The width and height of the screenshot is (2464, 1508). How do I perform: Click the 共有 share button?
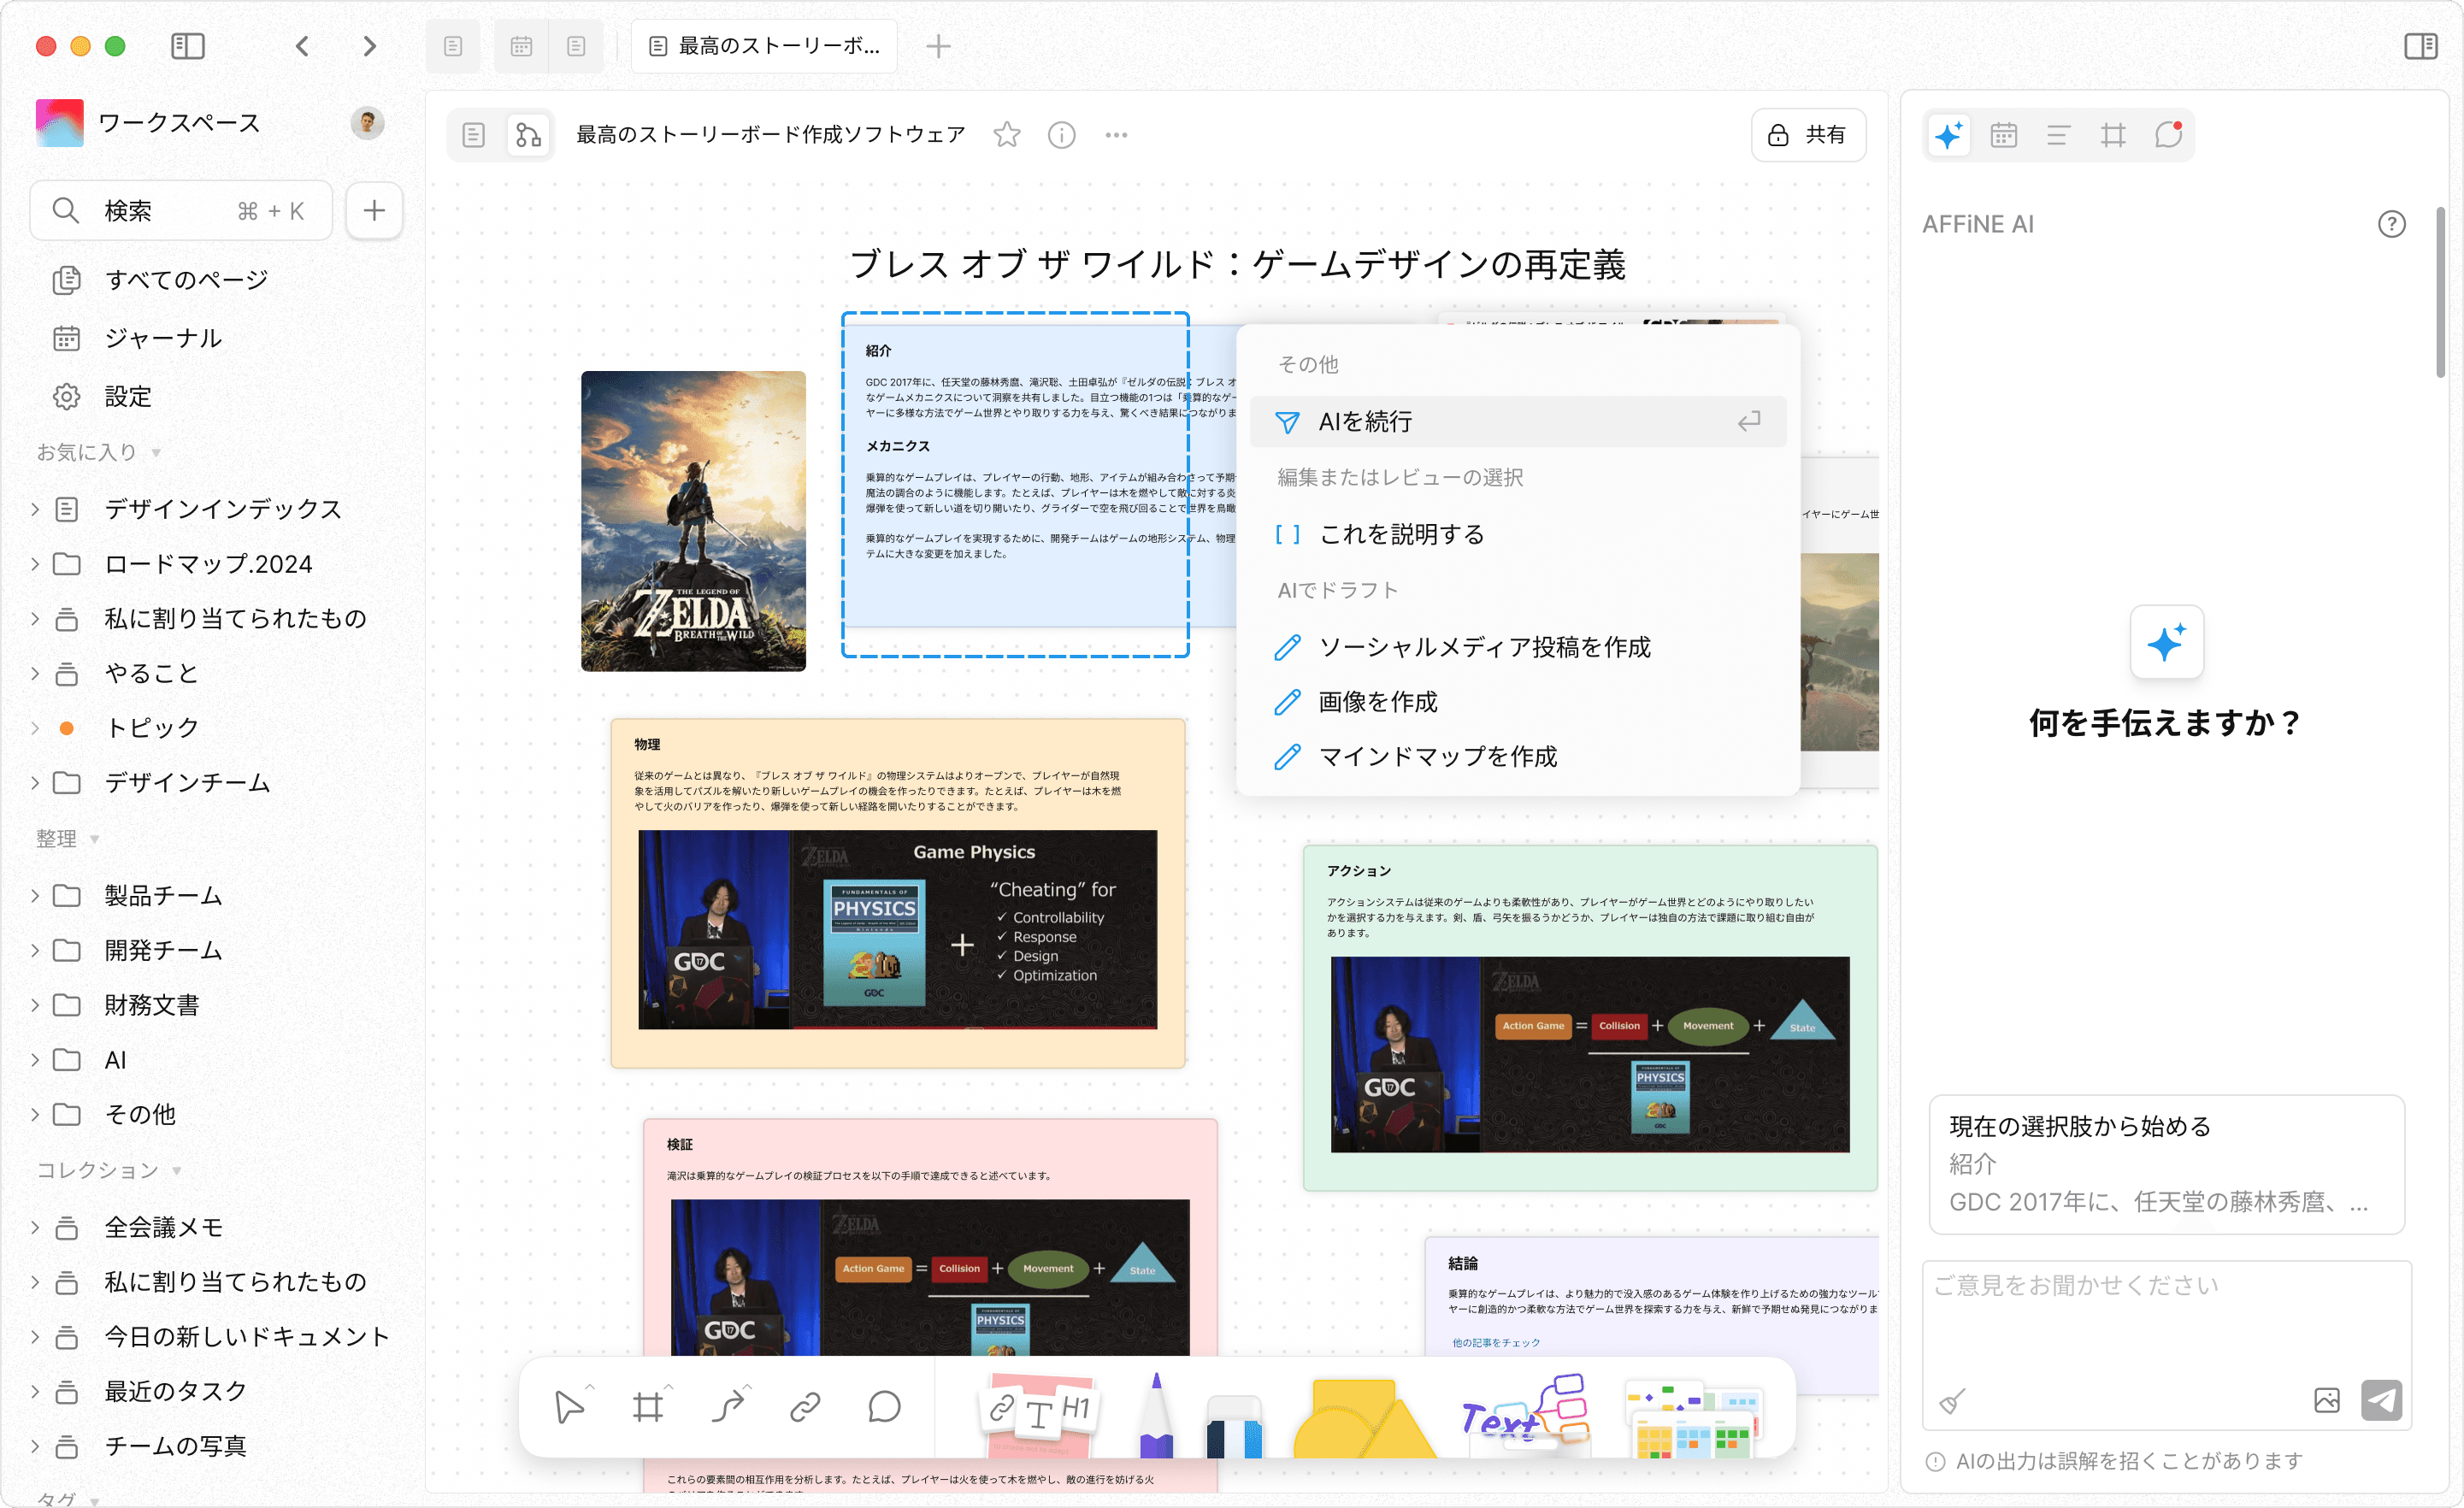1807,135
